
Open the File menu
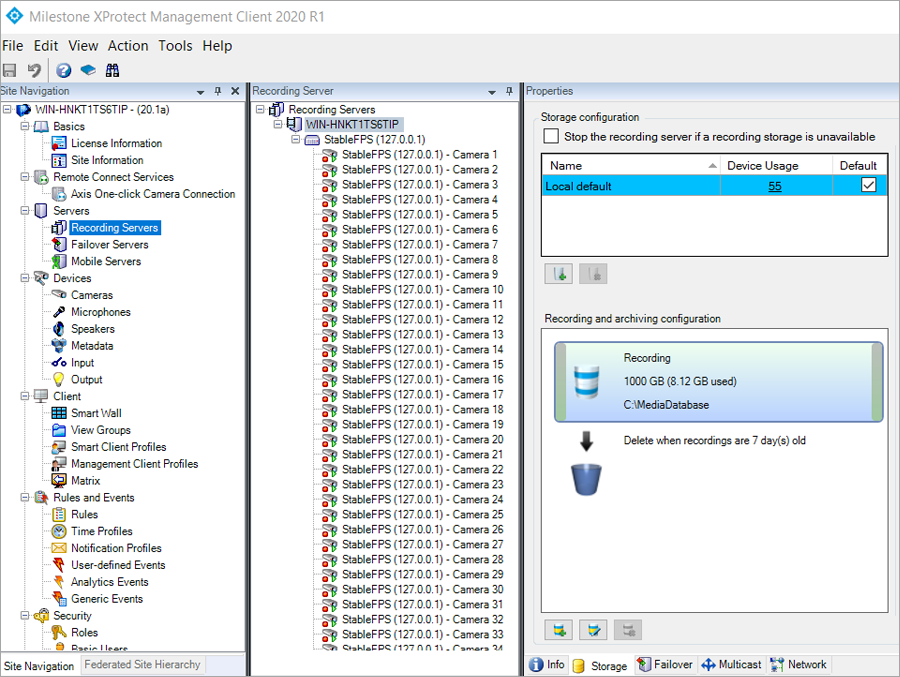(x=13, y=46)
